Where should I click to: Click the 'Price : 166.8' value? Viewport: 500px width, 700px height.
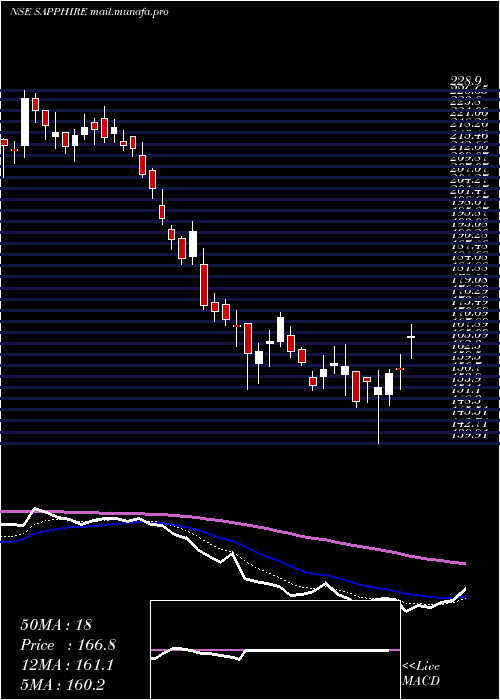(68, 645)
